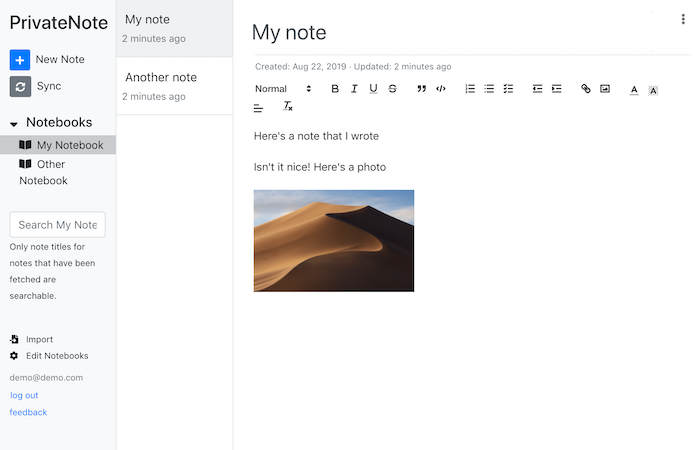700x450 pixels.
Task: Focus the Search My Notes field
Action: tap(58, 225)
